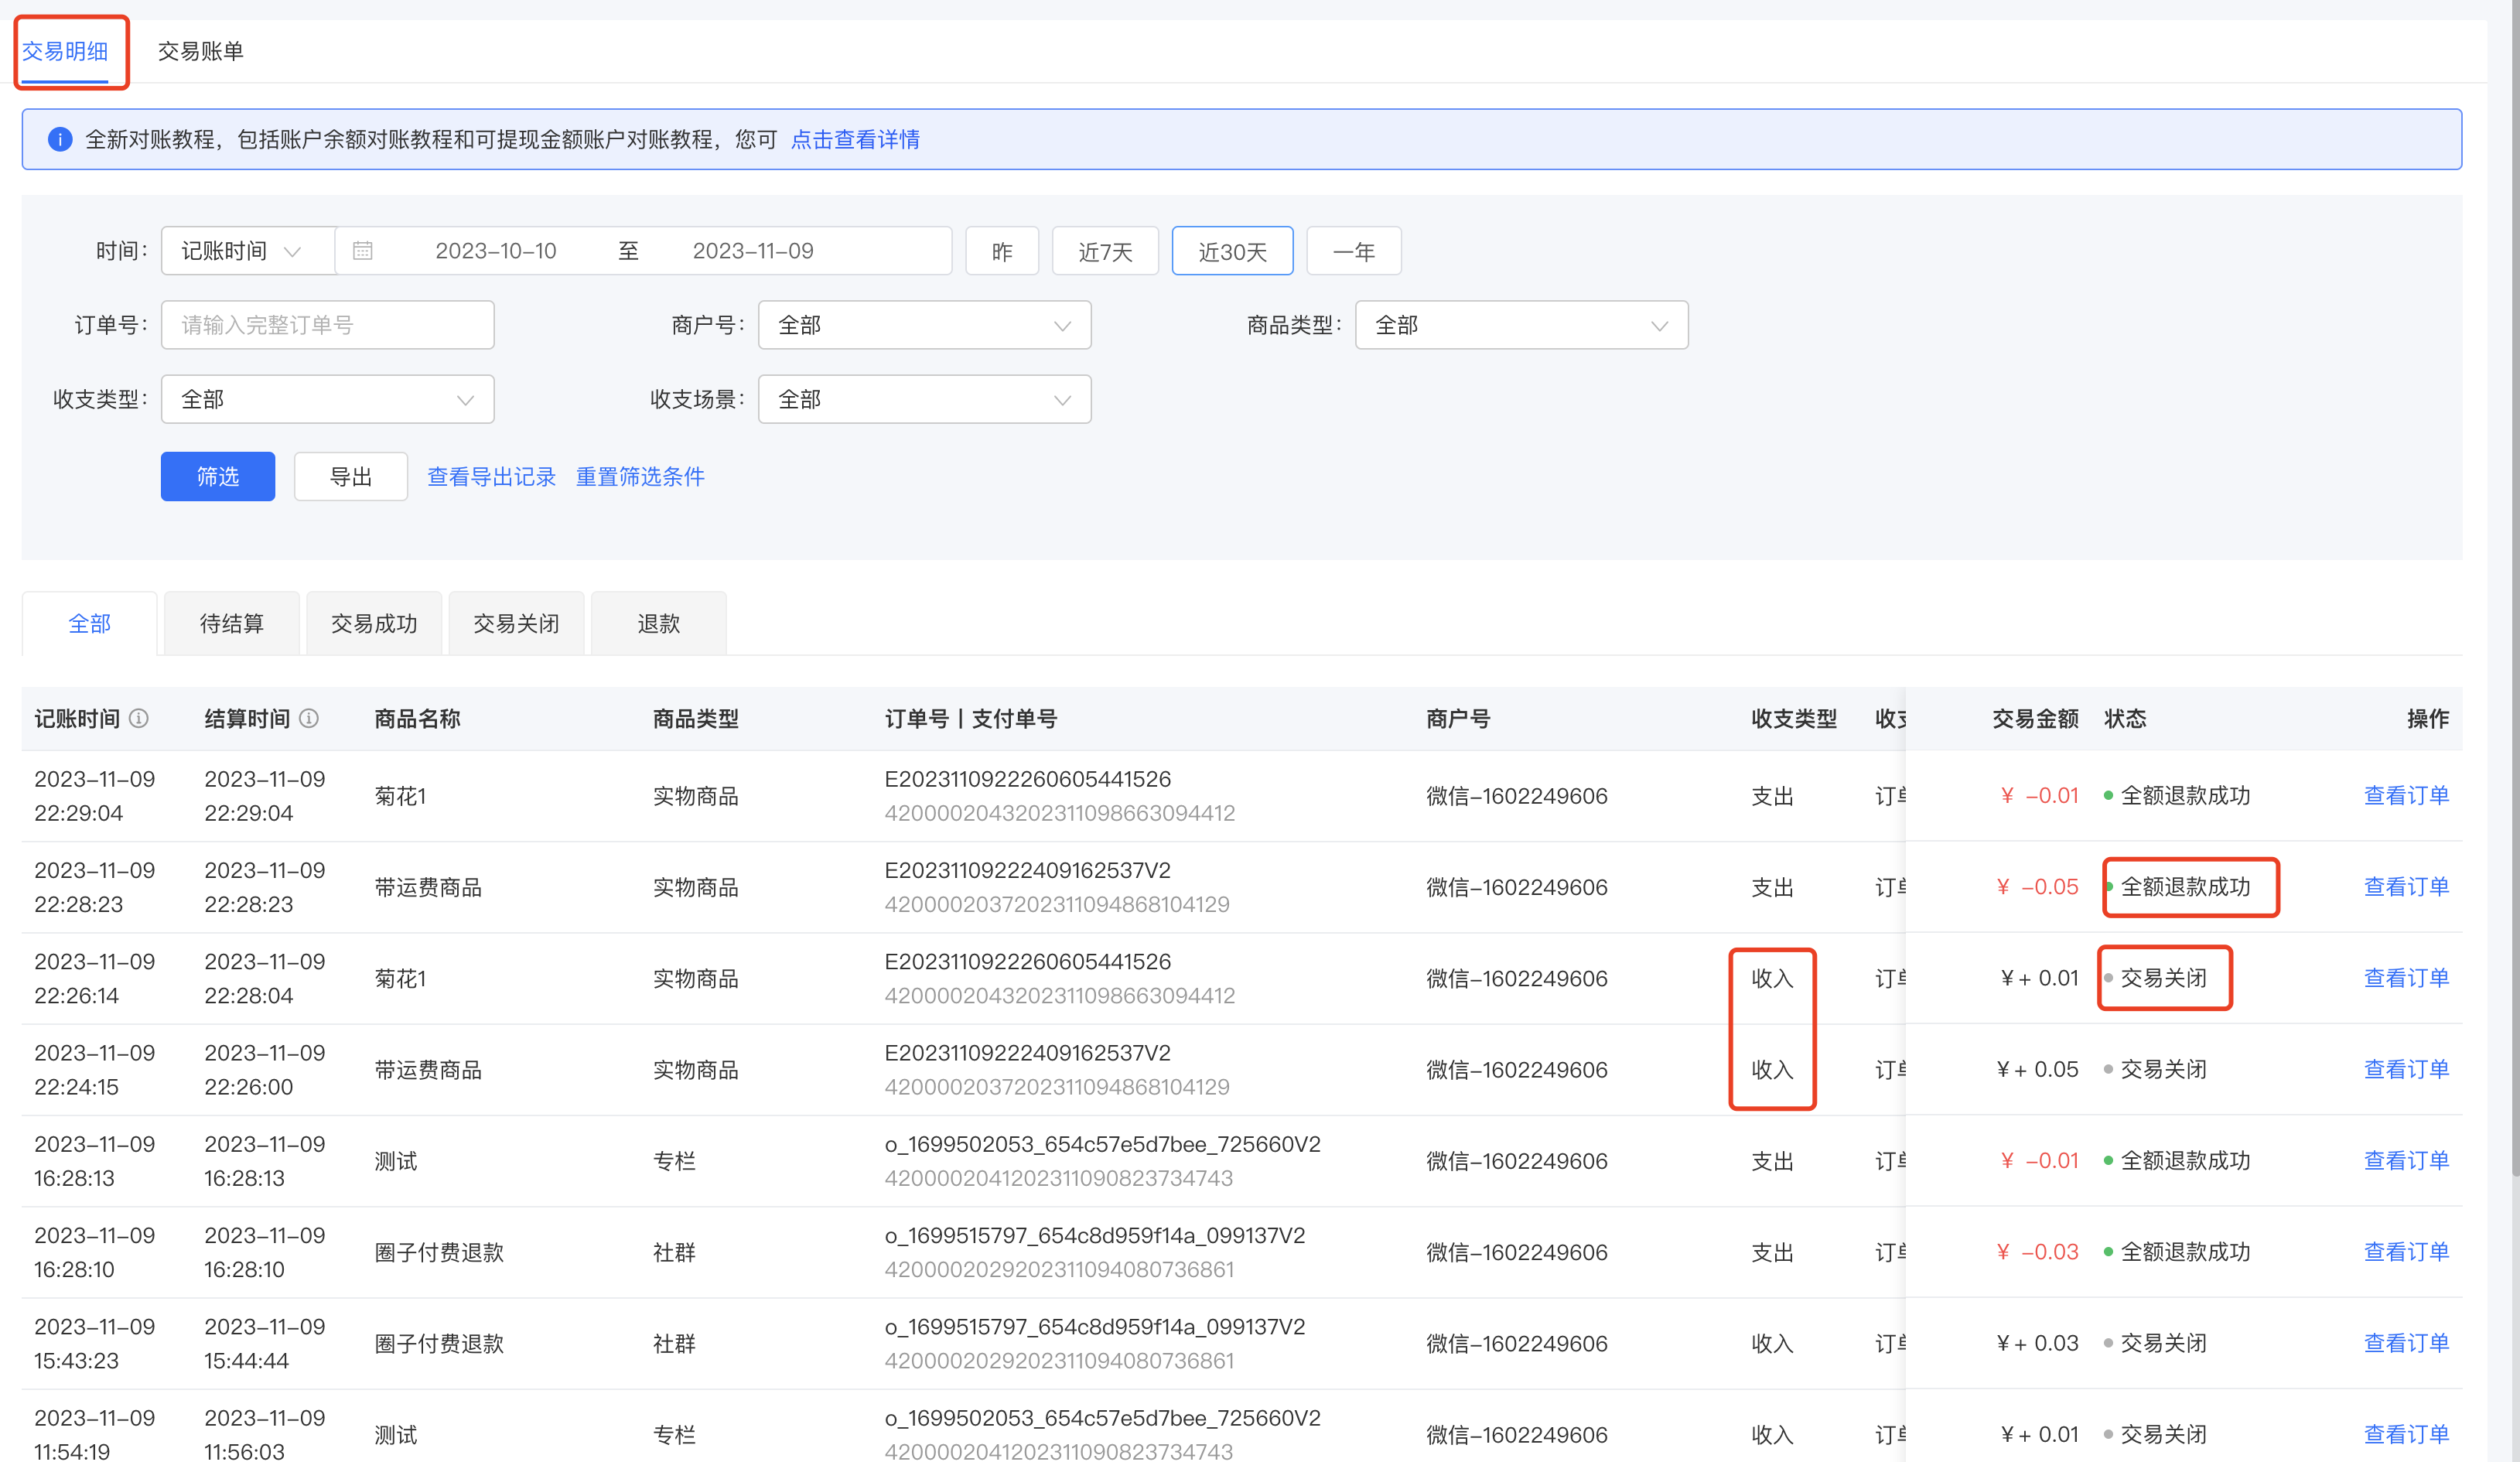Viewport: 2520px width, 1462px height.
Task: Open the 收支场景 dropdown
Action: (924, 399)
